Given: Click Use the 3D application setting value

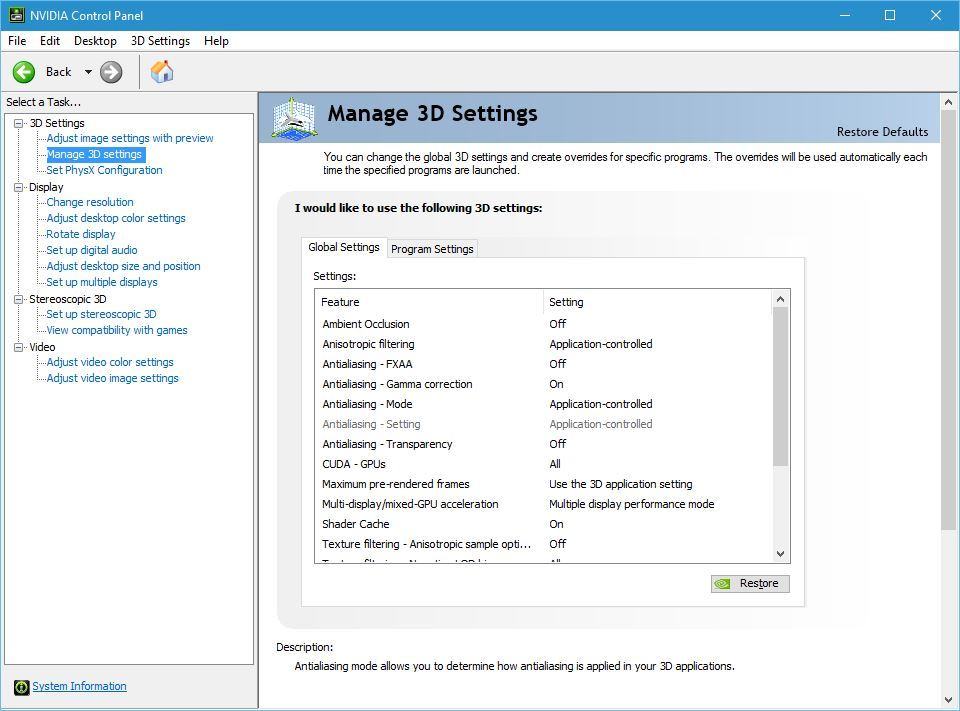Looking at the screenshot, I should (x=621, y=484).
